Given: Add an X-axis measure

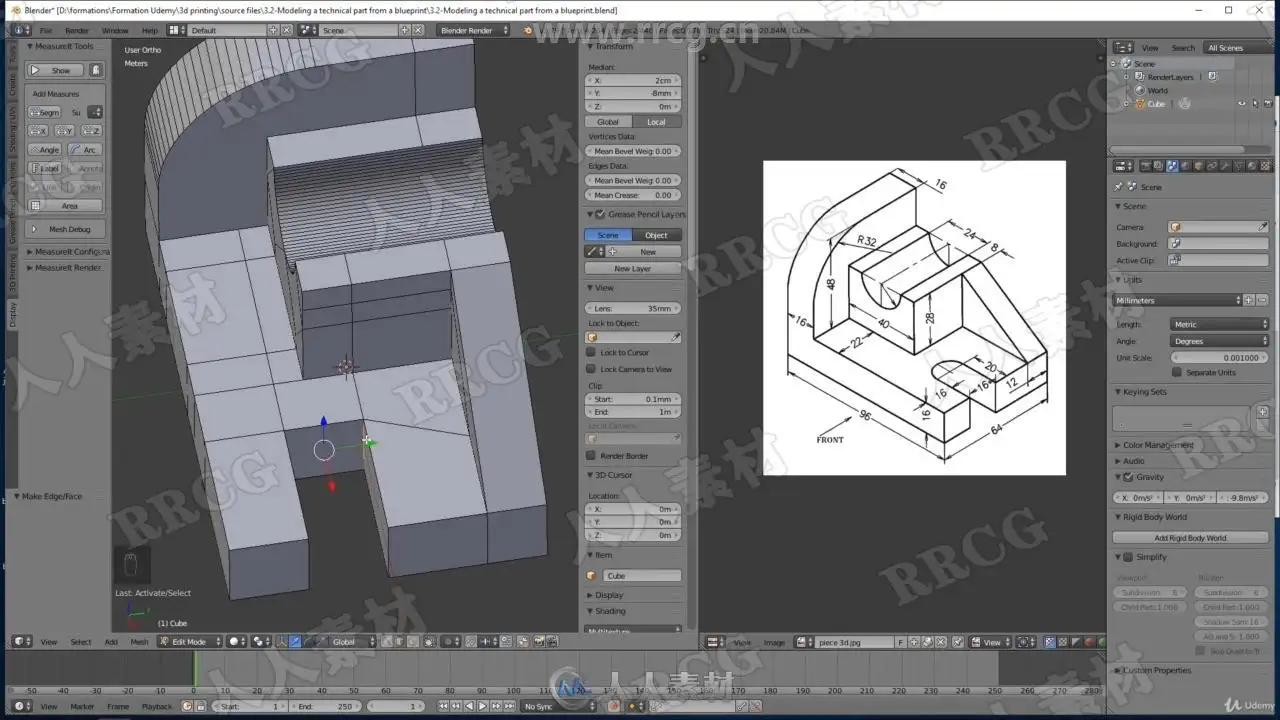Looking at the screenshot, I should coord(38,131).
